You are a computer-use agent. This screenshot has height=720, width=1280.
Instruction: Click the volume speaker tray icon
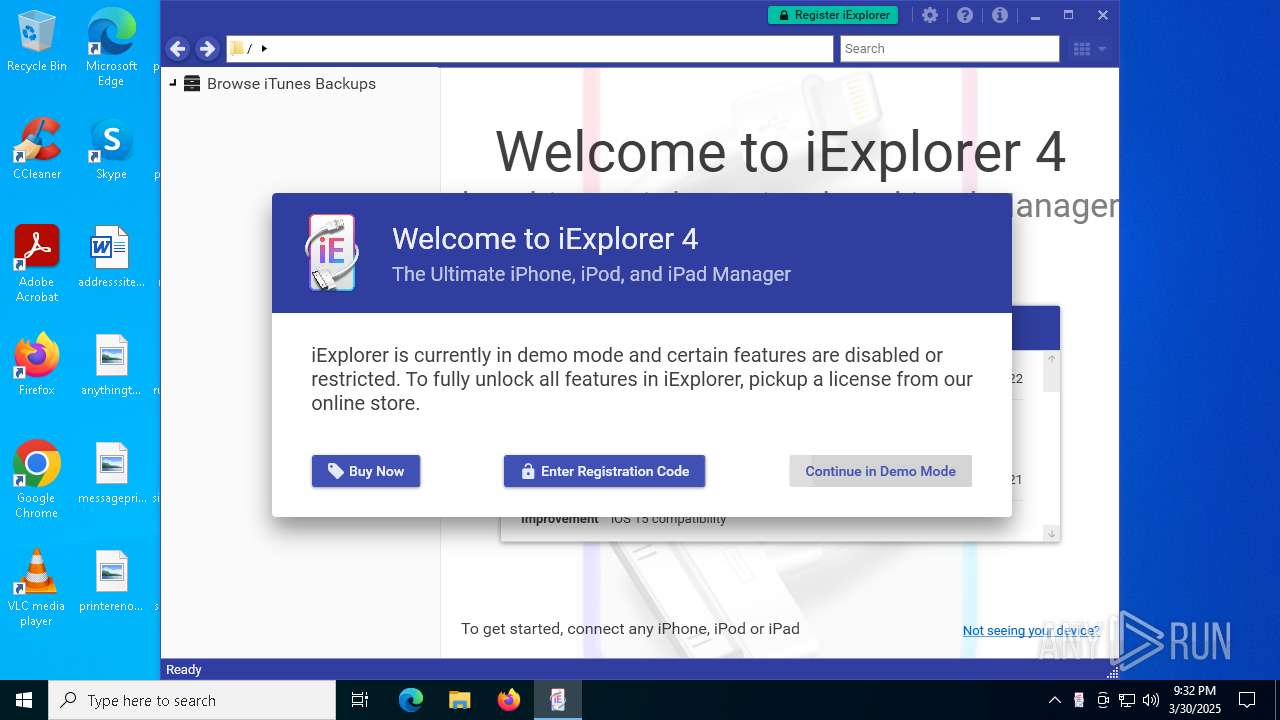(1151, 700)
